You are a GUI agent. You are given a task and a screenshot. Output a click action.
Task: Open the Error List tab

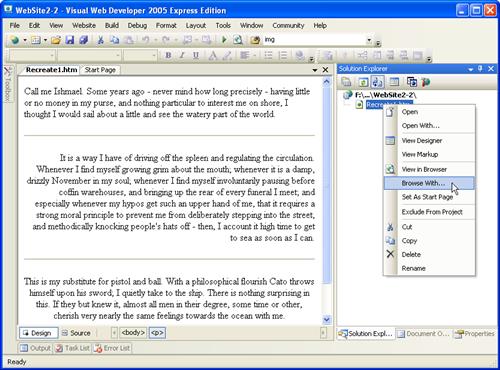[112, 348]
